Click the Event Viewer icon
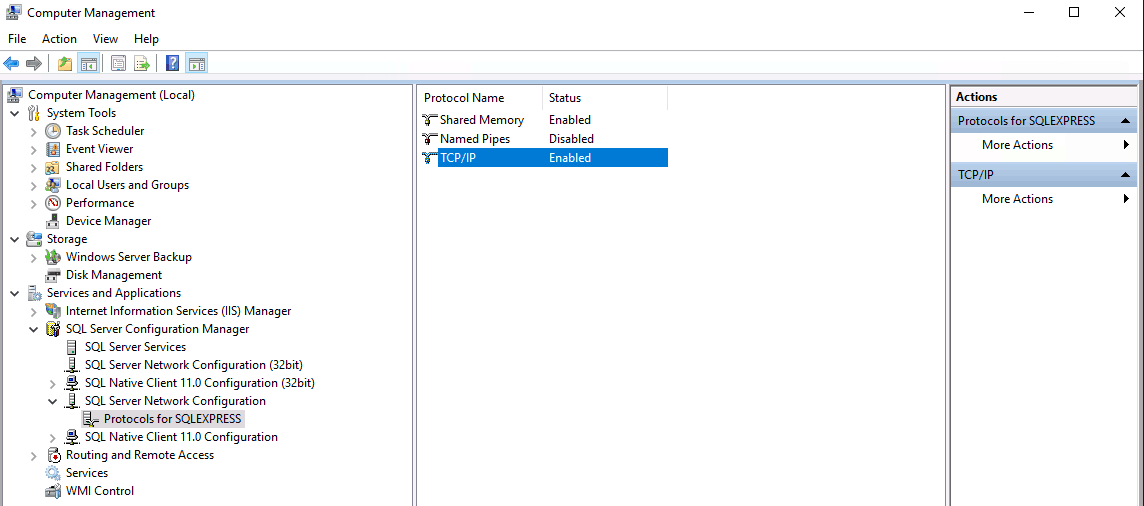 (53, 149)
